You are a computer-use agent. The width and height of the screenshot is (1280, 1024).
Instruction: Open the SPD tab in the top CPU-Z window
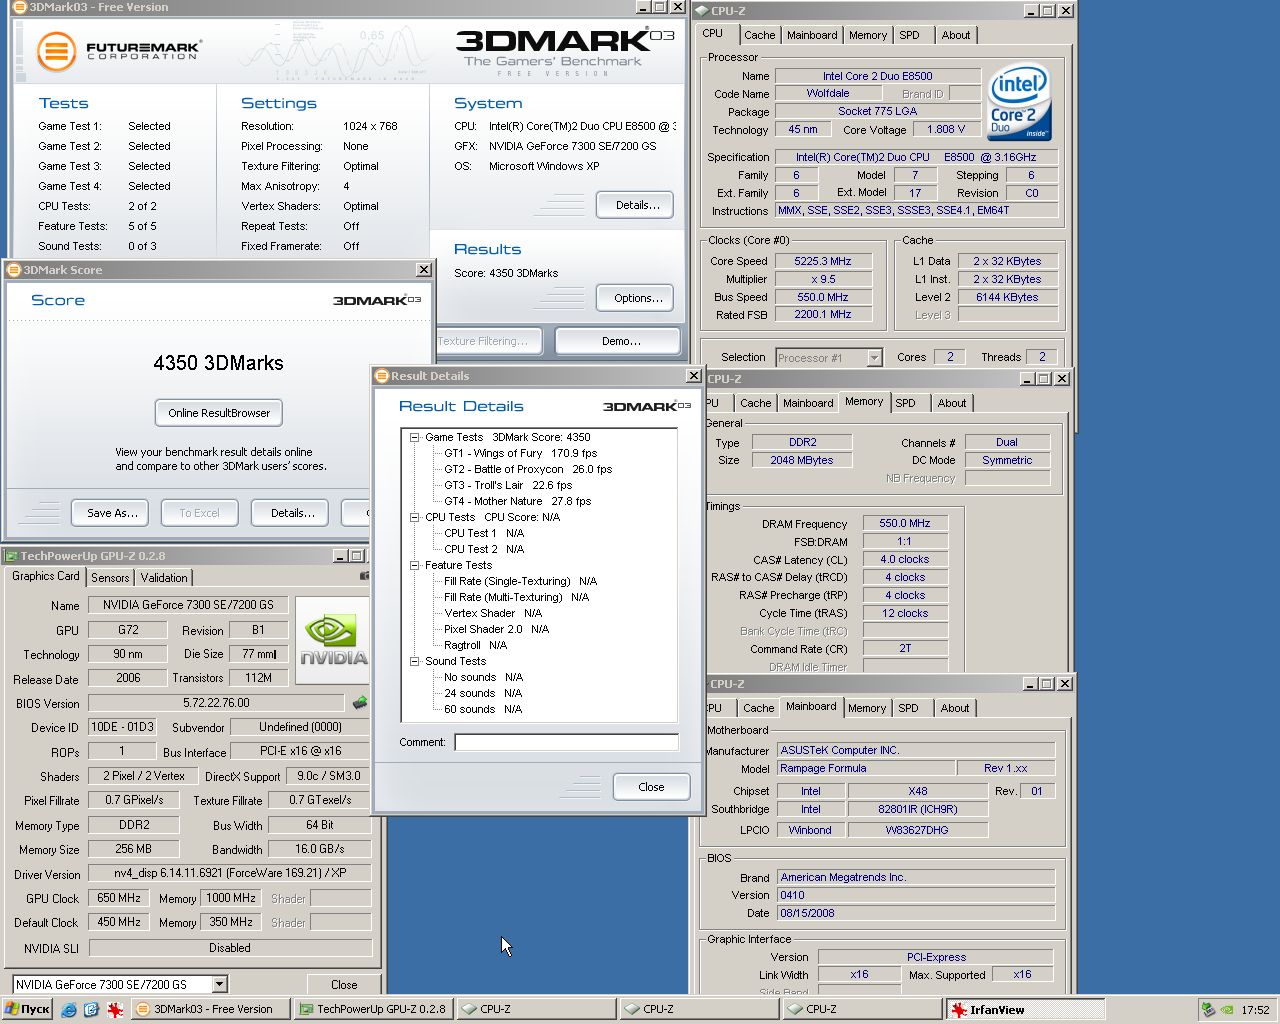(x=909, y=35)
